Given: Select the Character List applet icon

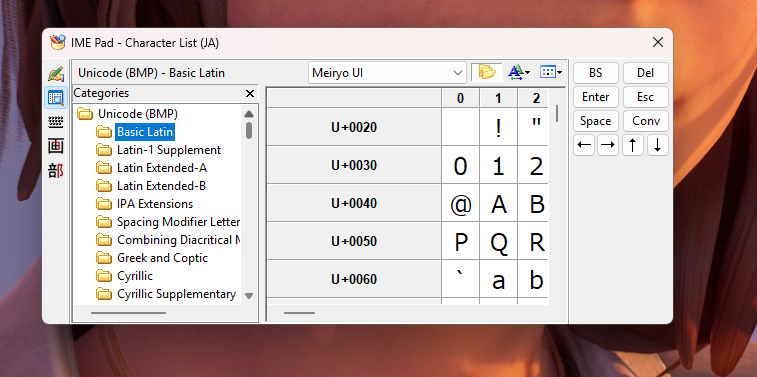Looking at the screenshot, I should point(56,98).
